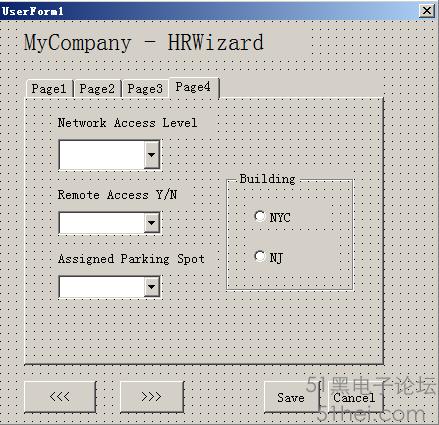Click the <<< previous page button
The width and height of the screenshot is (439, 425).
pos(60,397)
